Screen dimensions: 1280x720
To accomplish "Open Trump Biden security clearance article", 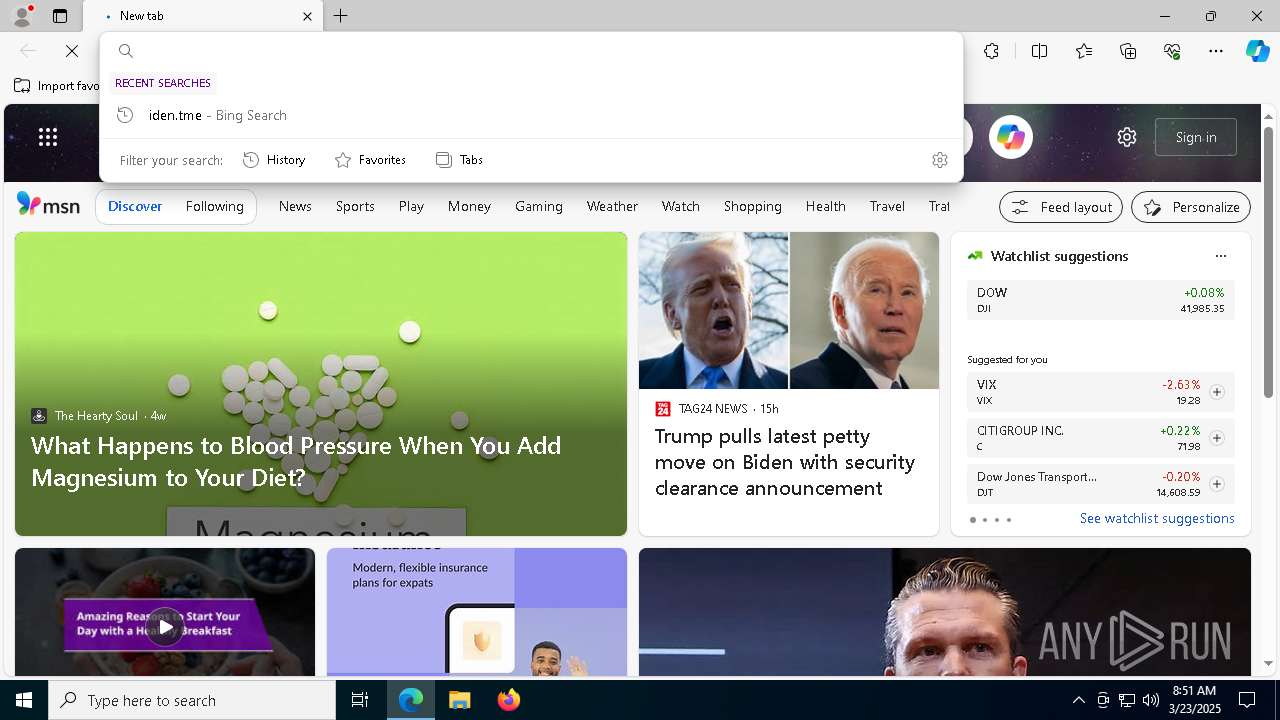I will coord(785,462).
